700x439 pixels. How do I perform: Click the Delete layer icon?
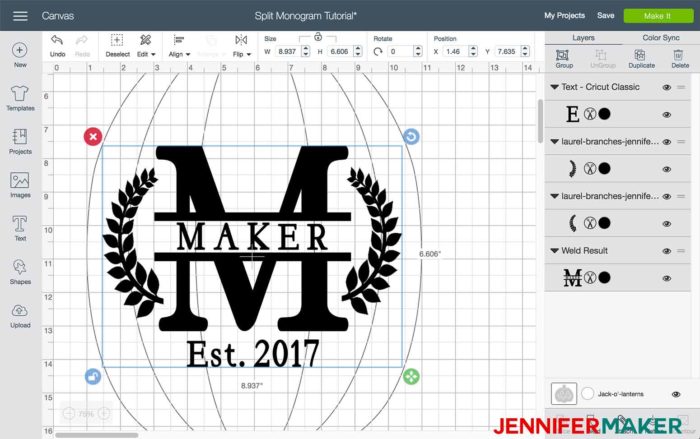pos(678,55)
